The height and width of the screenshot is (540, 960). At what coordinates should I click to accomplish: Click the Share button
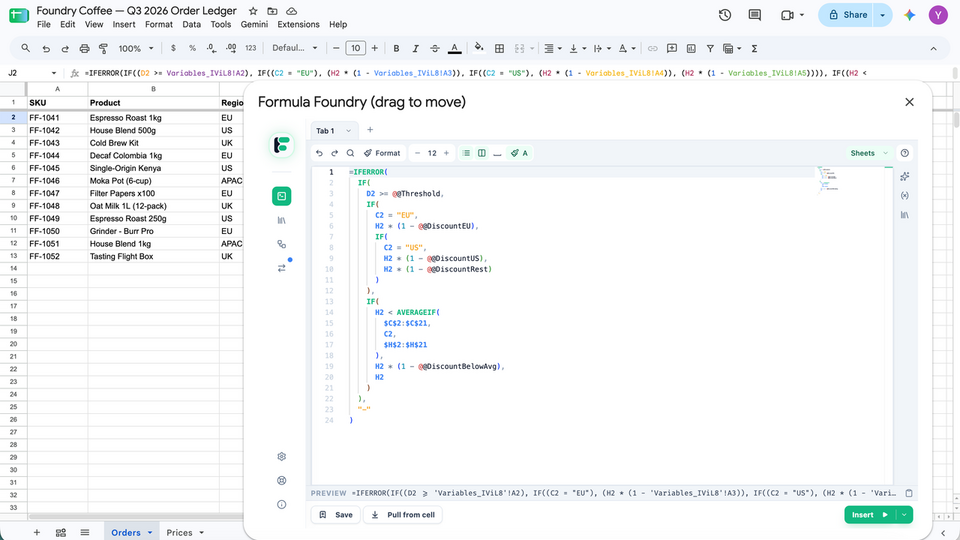pos(847,15)
